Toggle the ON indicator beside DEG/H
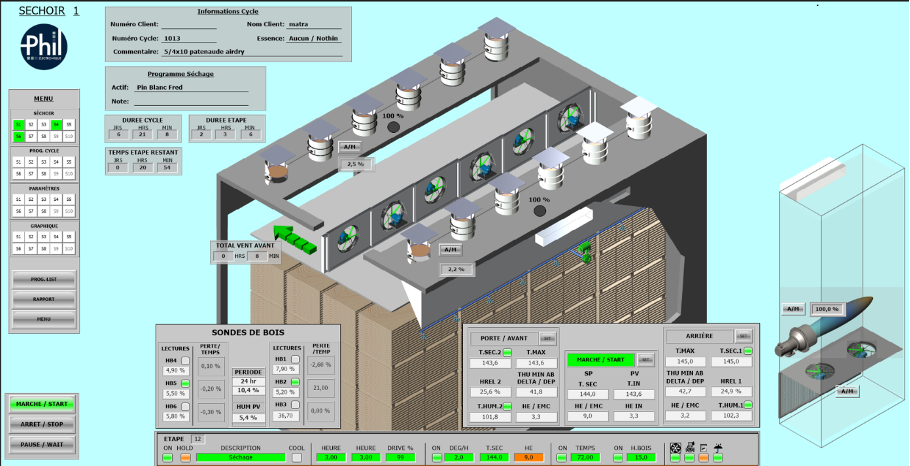Screen dimensions: 910x466 pos(436,458)
